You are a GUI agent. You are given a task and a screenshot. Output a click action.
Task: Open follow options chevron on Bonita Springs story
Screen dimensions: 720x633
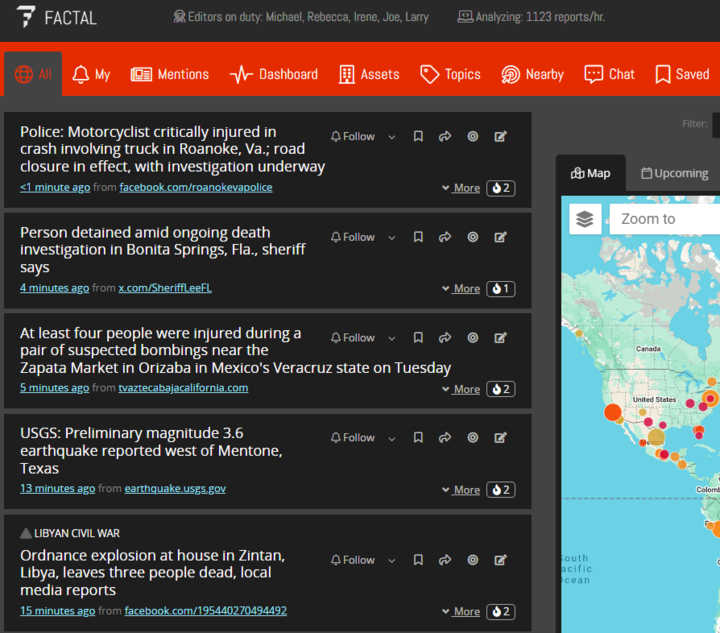coord(392,237)
